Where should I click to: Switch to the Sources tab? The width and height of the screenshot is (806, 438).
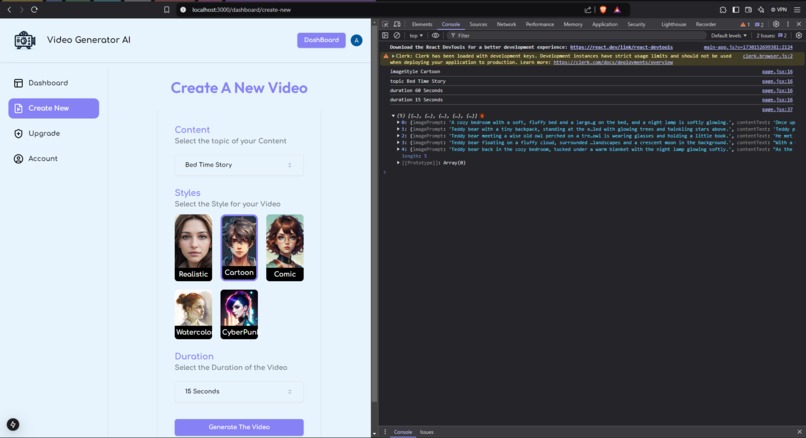pos(478,24)
